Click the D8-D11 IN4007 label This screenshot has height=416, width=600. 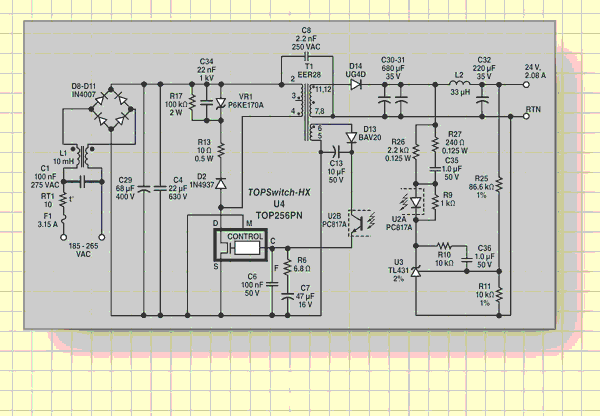coord(83,90)
